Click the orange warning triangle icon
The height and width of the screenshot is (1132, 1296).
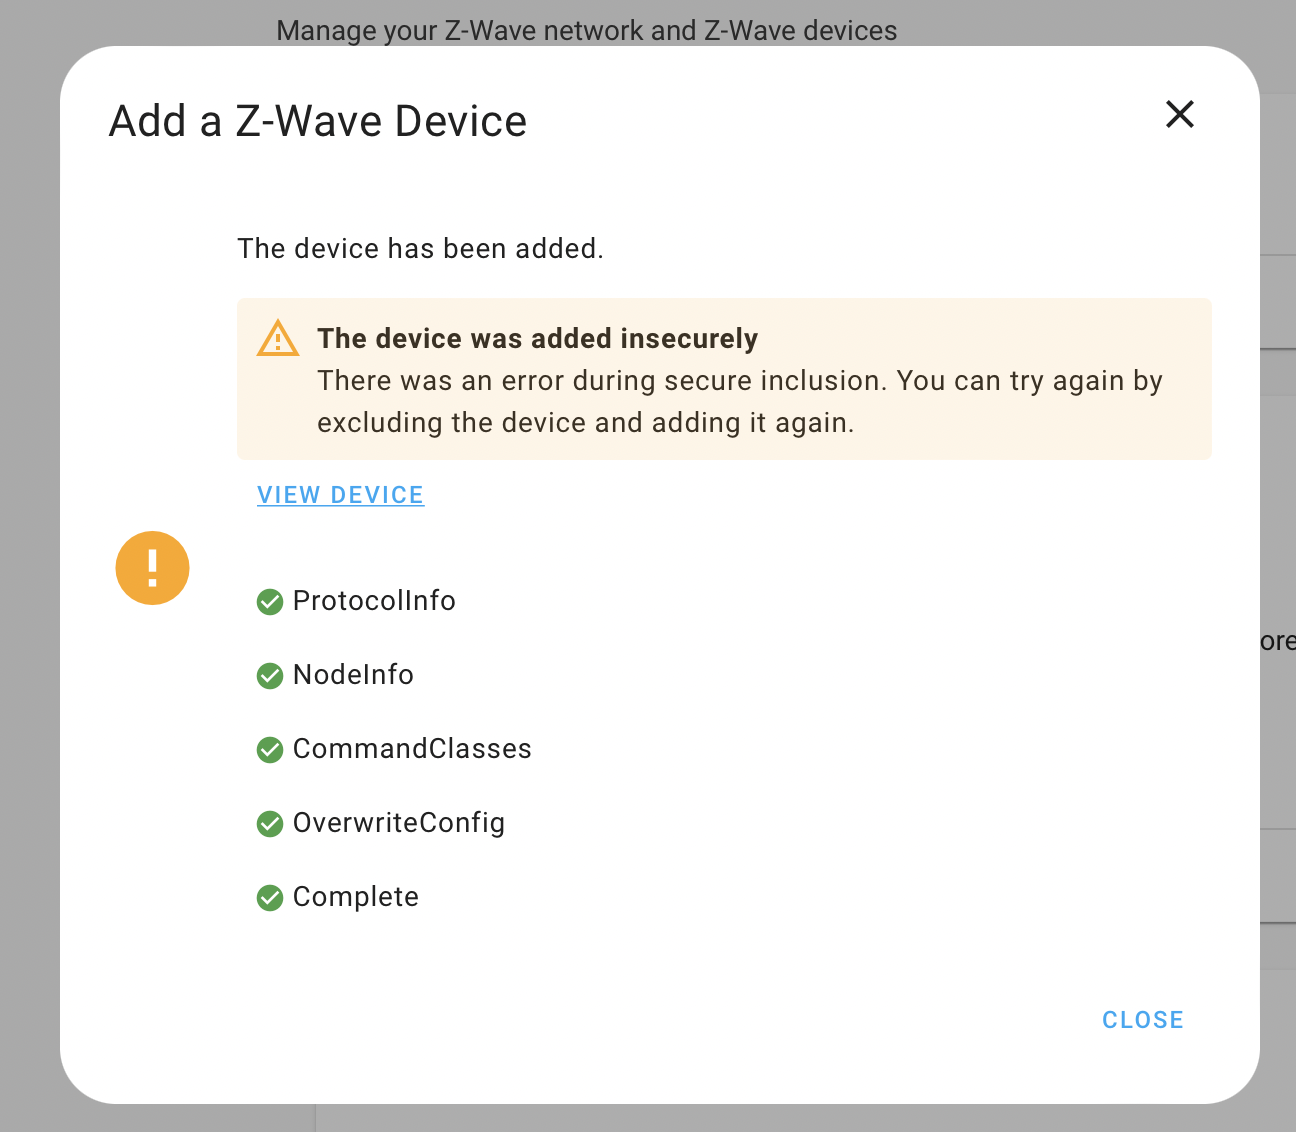click(x=278, y=339)
